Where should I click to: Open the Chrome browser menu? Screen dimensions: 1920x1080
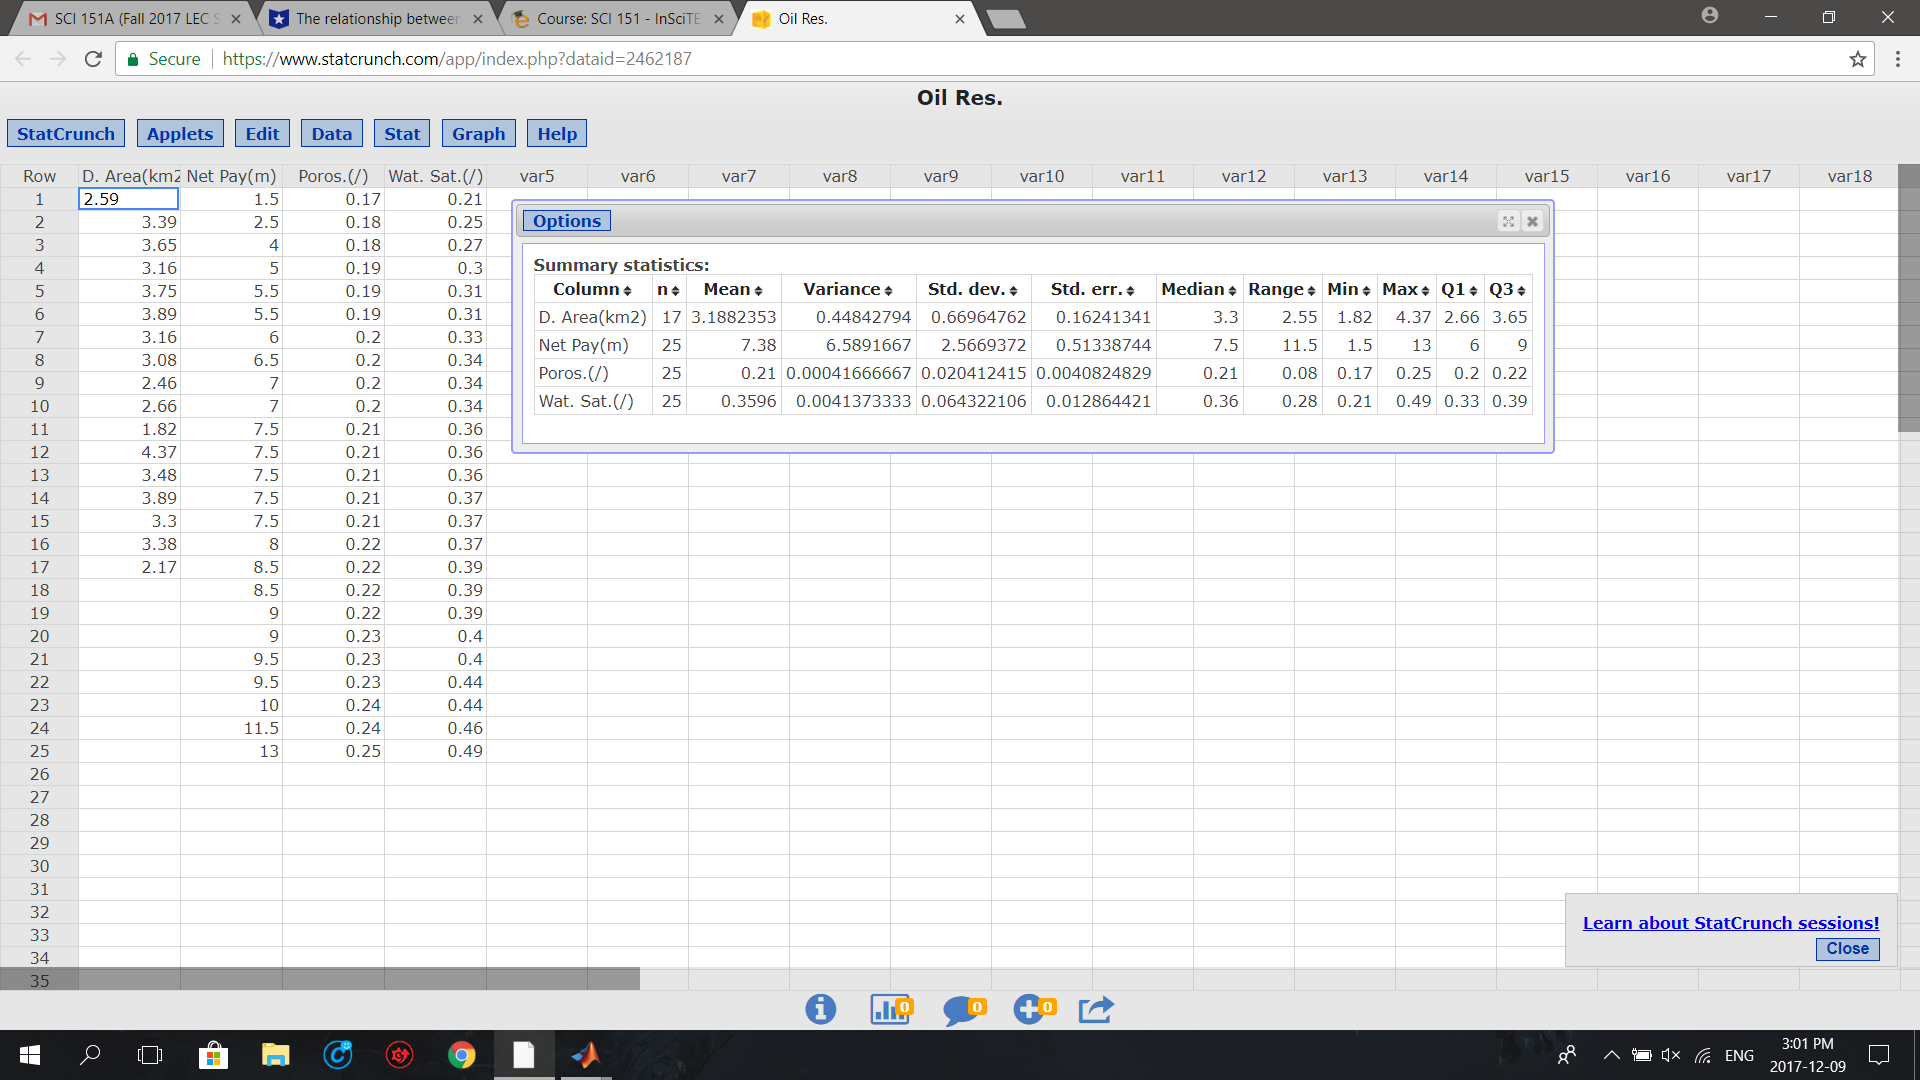(1899, 59)
